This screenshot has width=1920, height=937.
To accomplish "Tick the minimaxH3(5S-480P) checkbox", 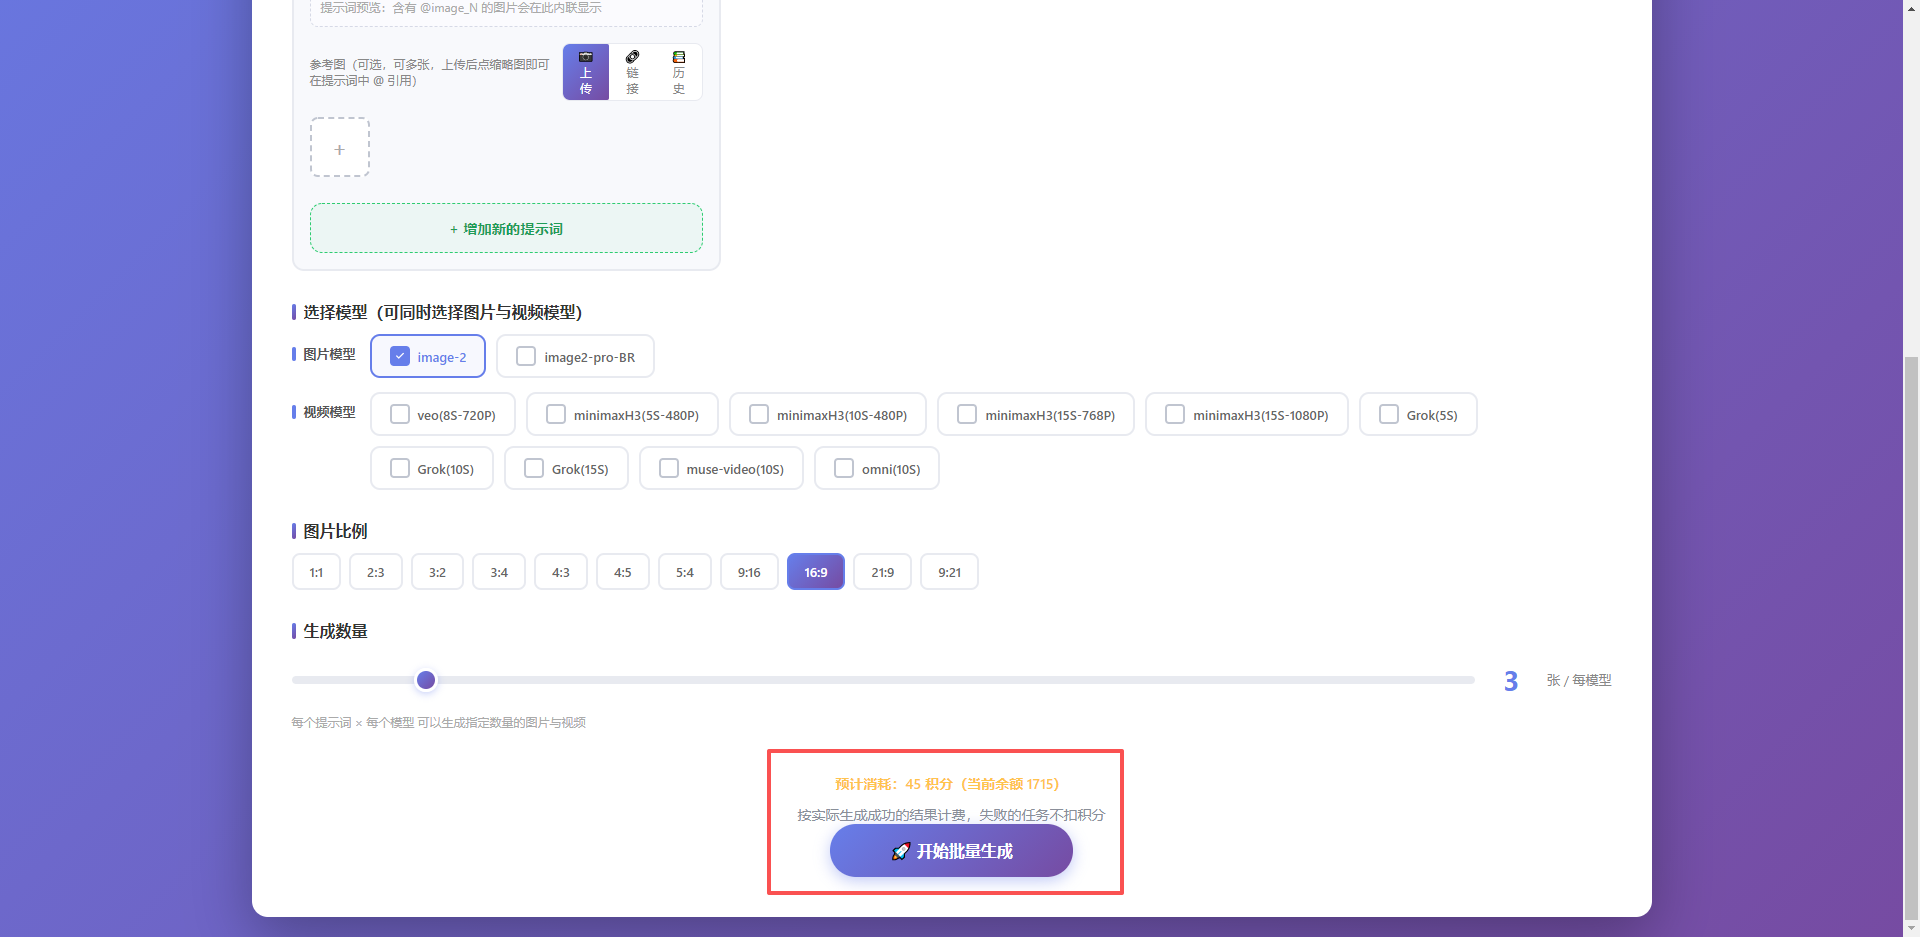I will (x=556, y=414).
